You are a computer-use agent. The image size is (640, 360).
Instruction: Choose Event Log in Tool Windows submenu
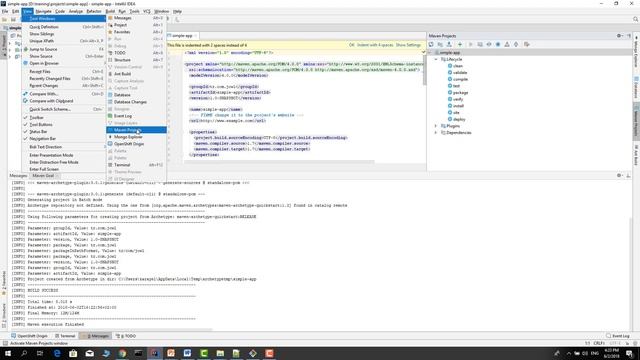pyautogui.click(x=136, y=116)
